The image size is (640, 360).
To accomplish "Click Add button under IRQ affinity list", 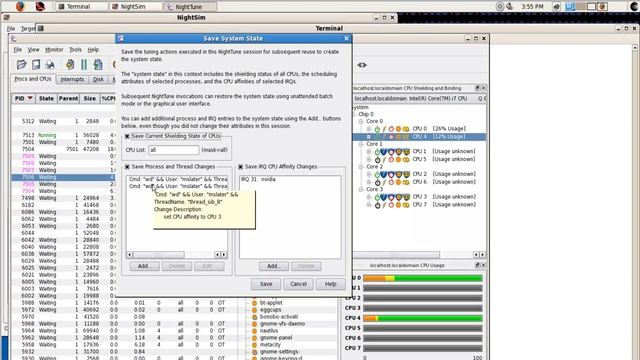I will [x=273, y=266].
